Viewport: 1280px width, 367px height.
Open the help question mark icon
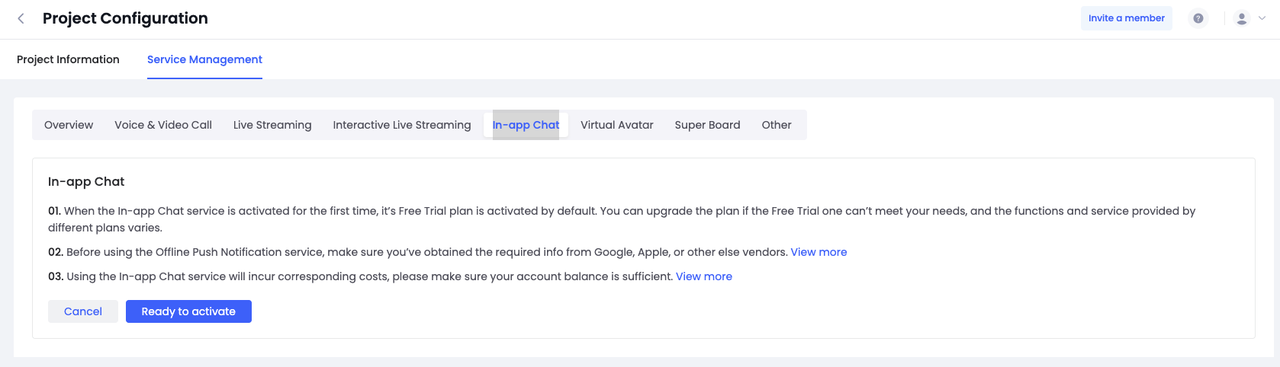coord(1198,18)
